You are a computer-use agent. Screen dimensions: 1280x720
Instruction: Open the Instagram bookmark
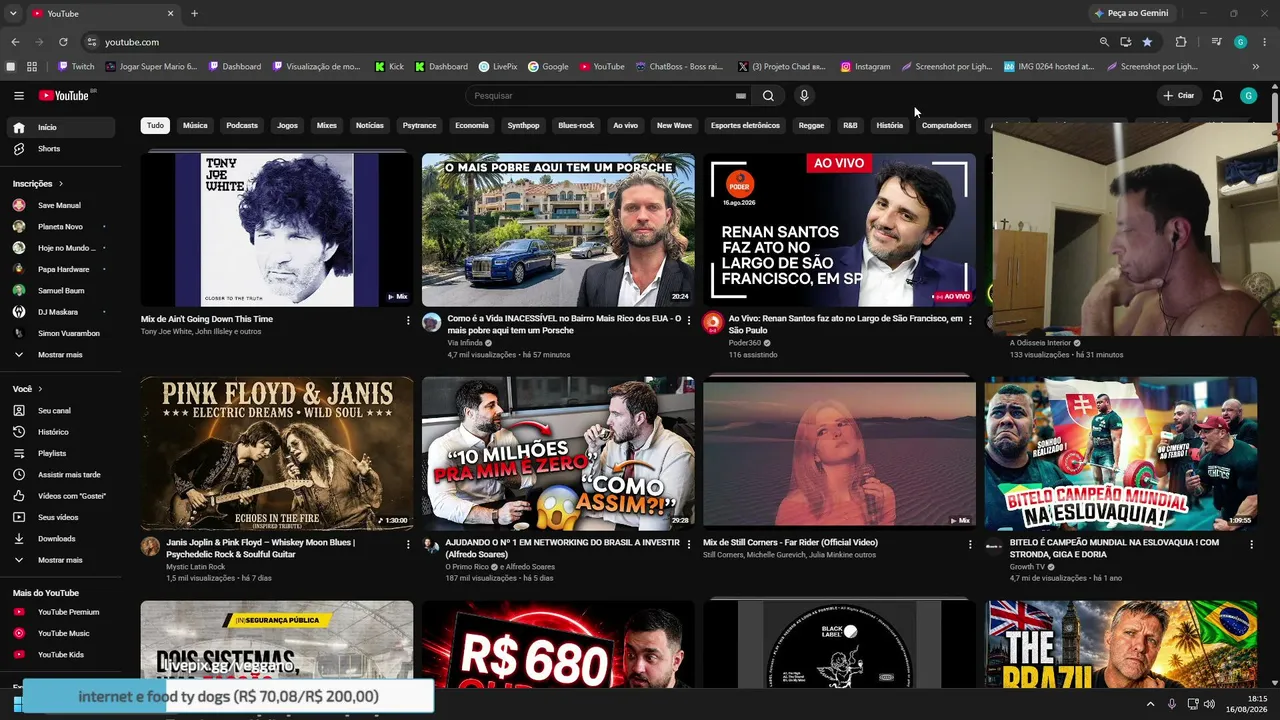point(866,67)
